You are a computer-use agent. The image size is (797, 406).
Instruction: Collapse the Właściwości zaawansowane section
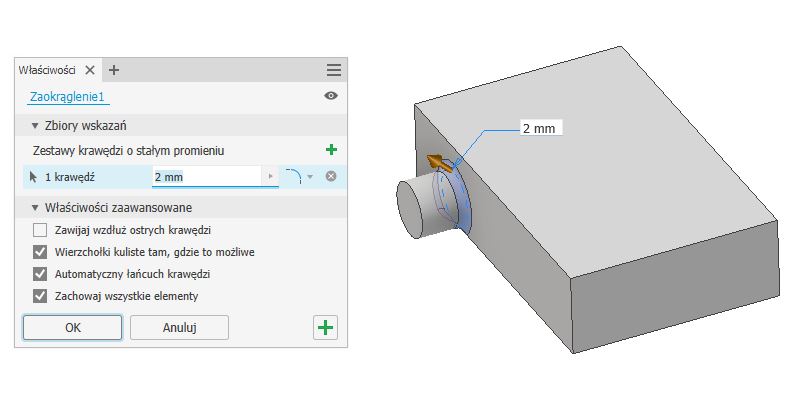tap(35, 208)
